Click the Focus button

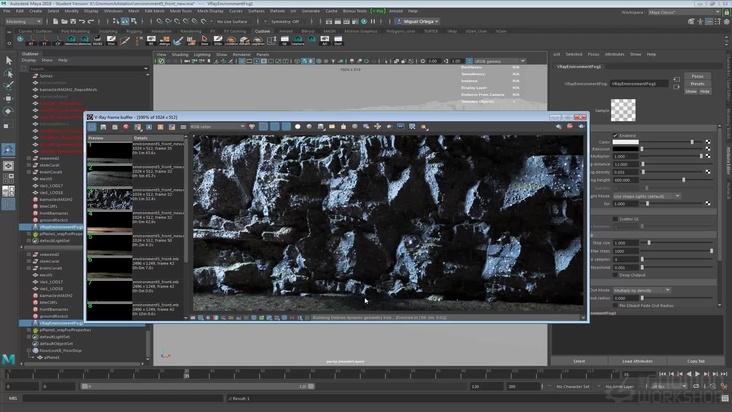click(697, 76)
